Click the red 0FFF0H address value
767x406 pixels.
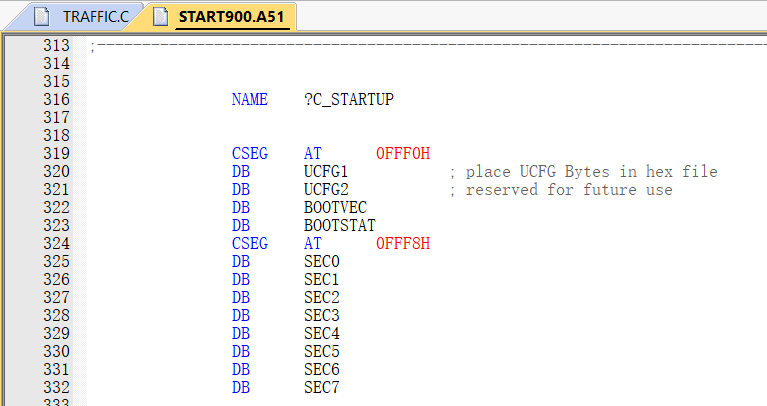coord(403,154)
